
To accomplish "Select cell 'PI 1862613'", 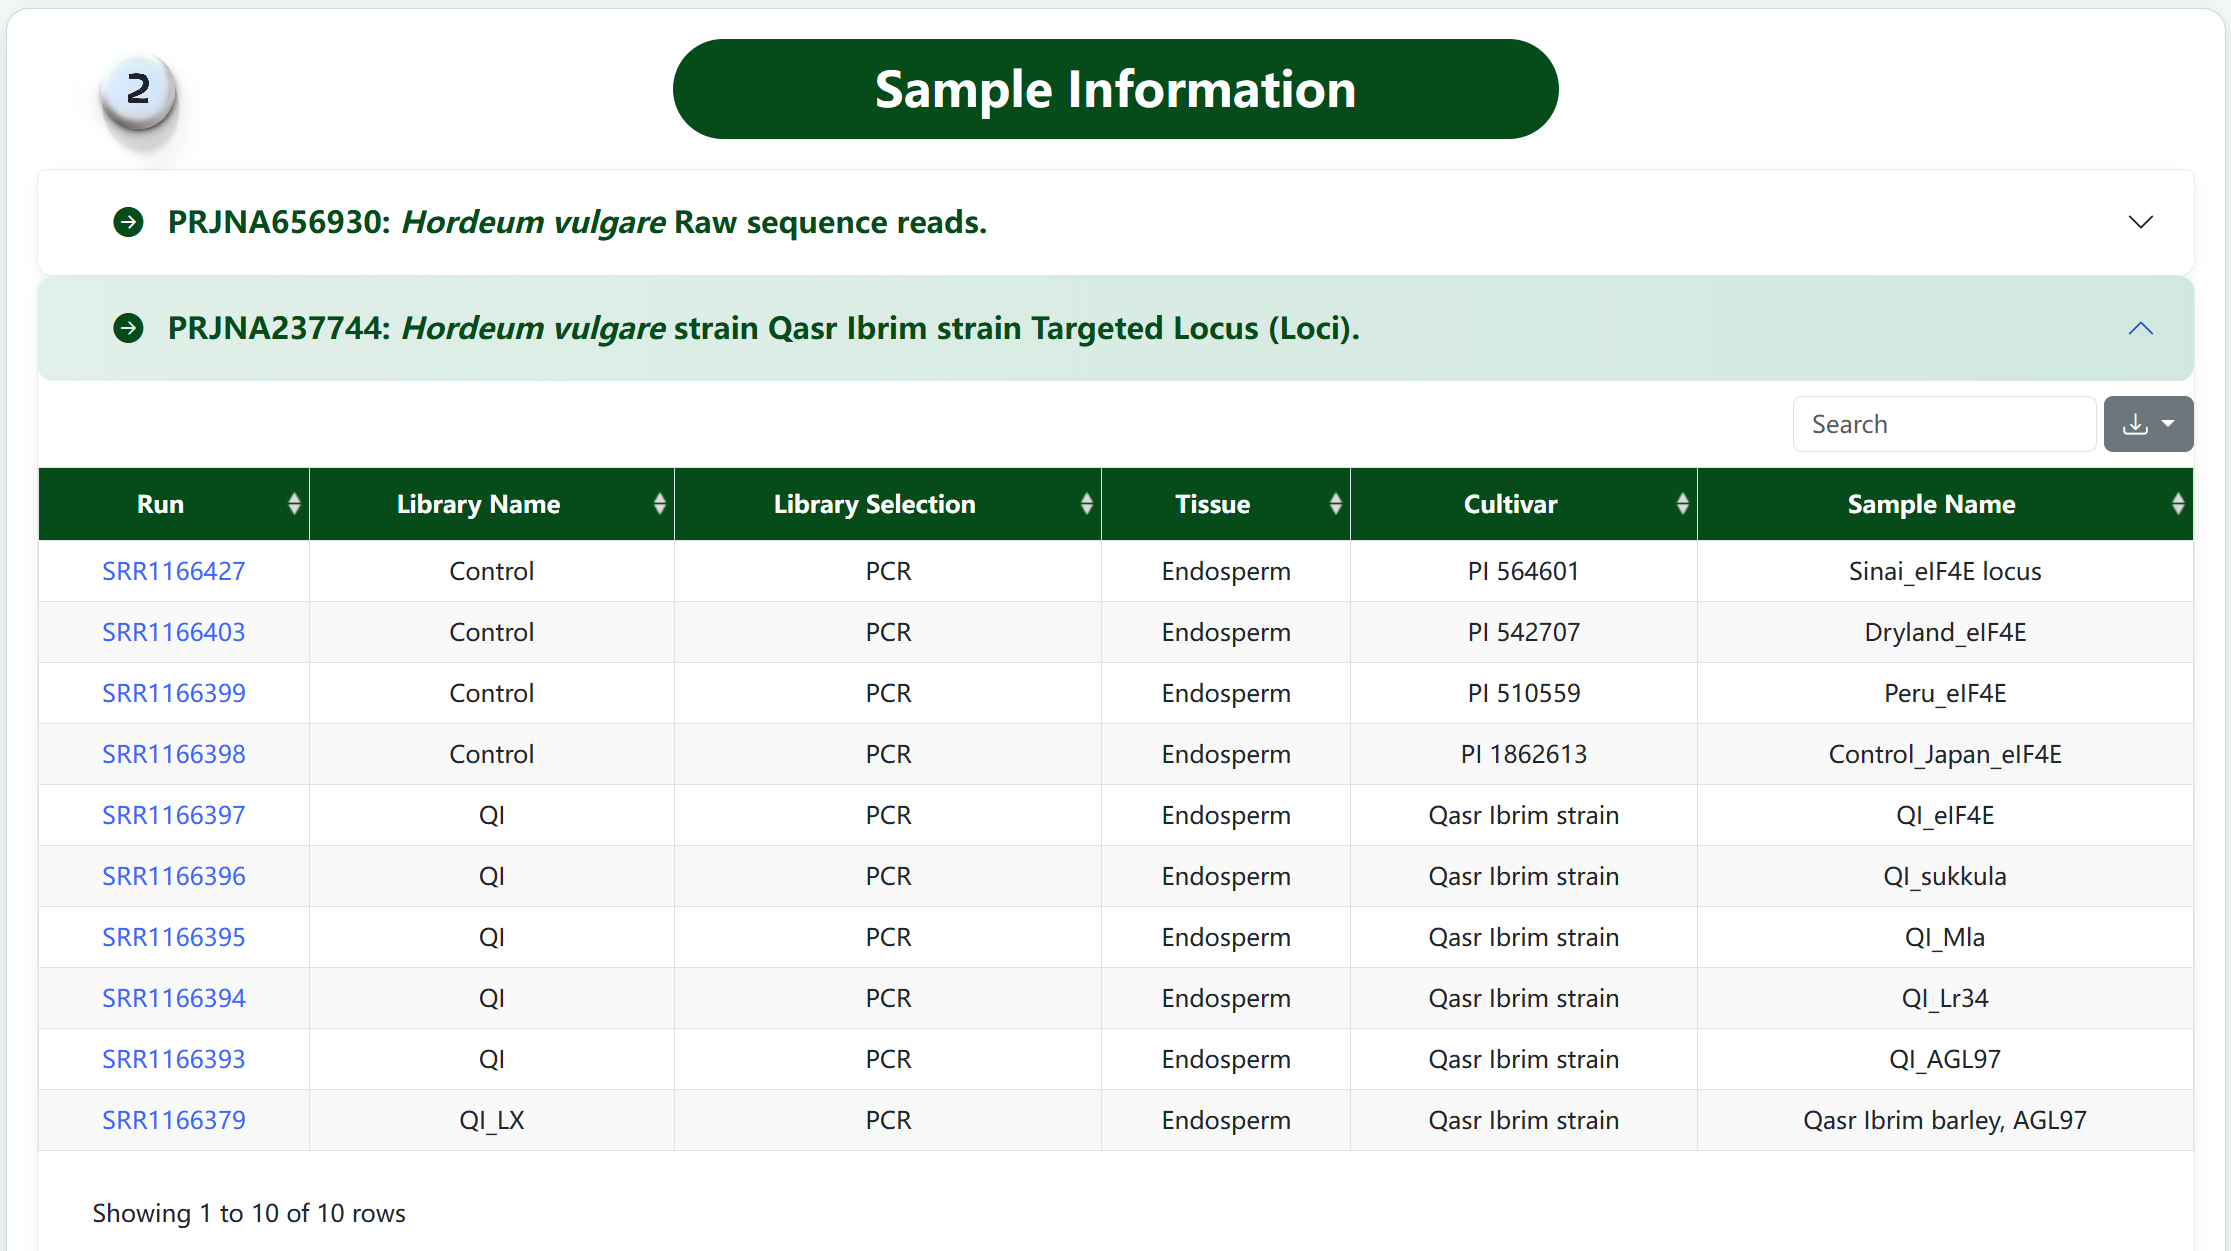I will (x=1523, y=754).
